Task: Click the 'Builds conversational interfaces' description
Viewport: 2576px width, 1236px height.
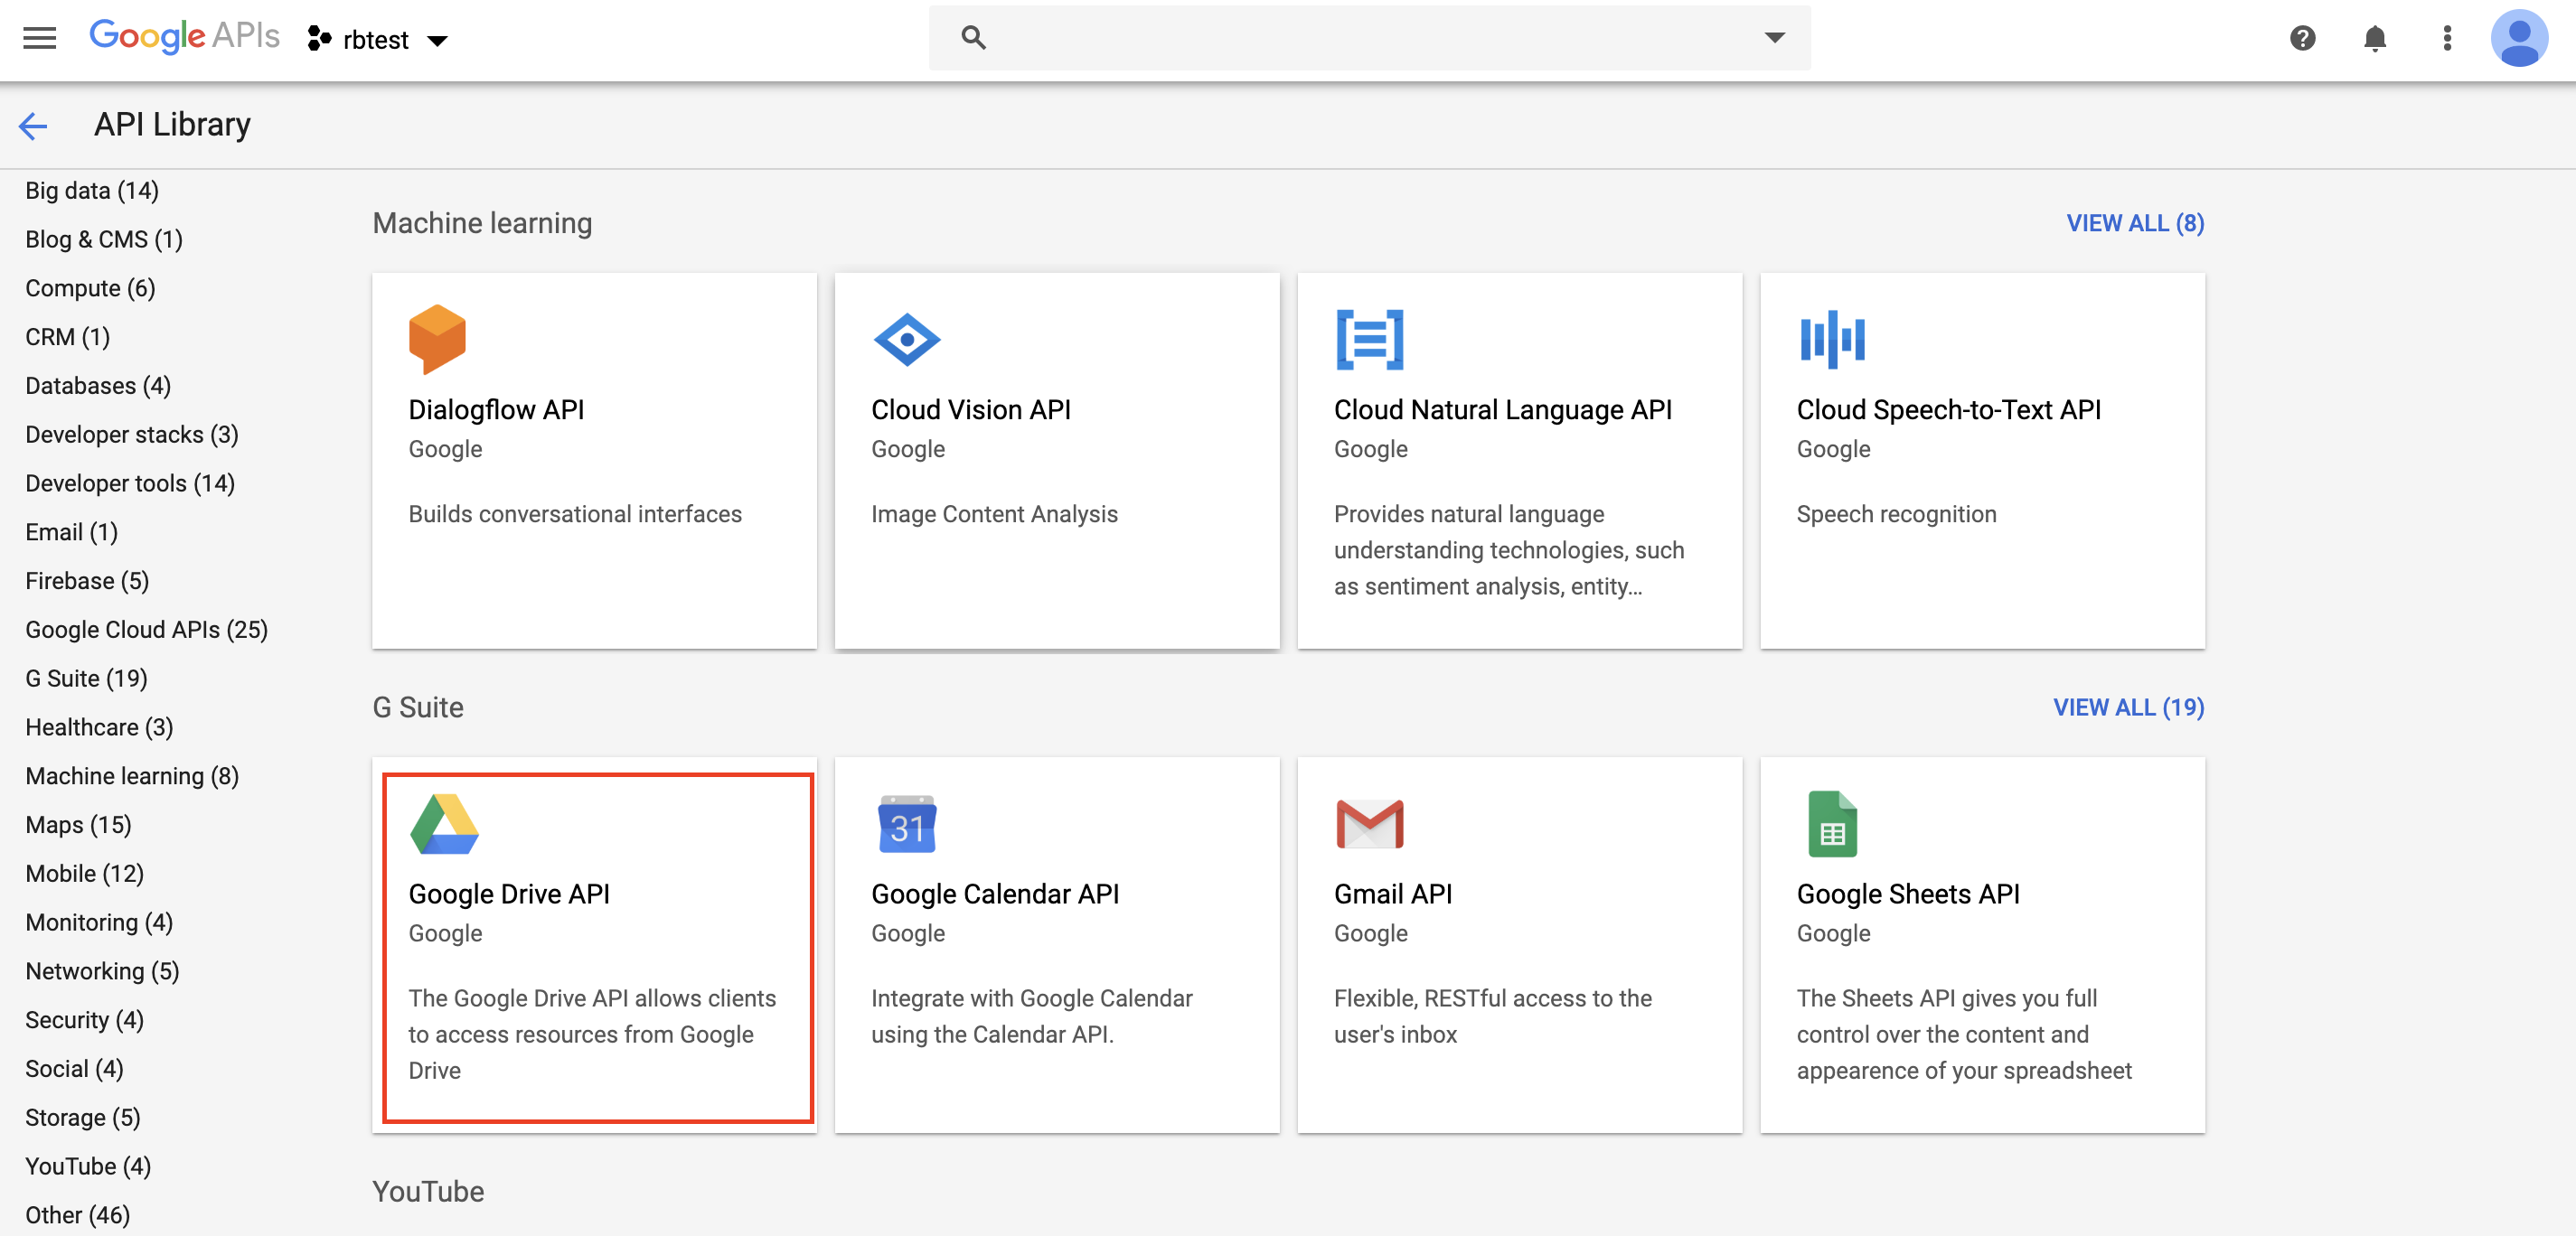Action: tap(575, 514)
